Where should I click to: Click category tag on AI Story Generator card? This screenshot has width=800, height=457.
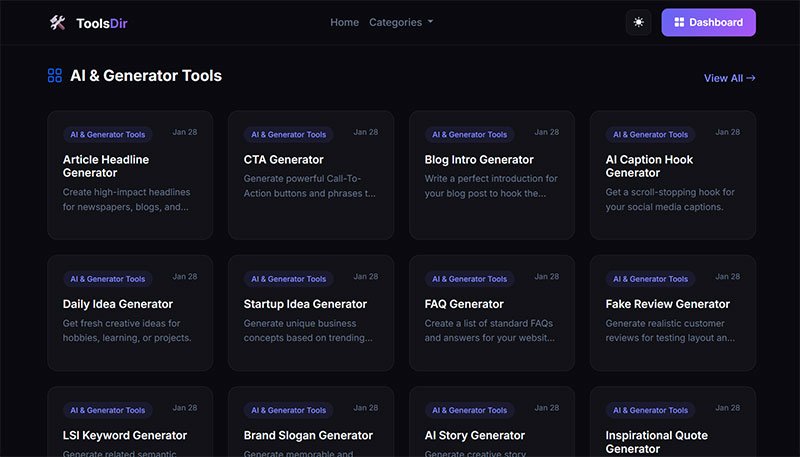click(469, 410)
